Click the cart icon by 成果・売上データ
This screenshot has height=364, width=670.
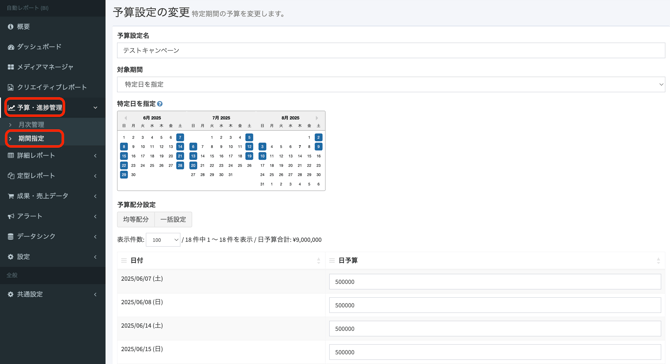coord(11,196)
